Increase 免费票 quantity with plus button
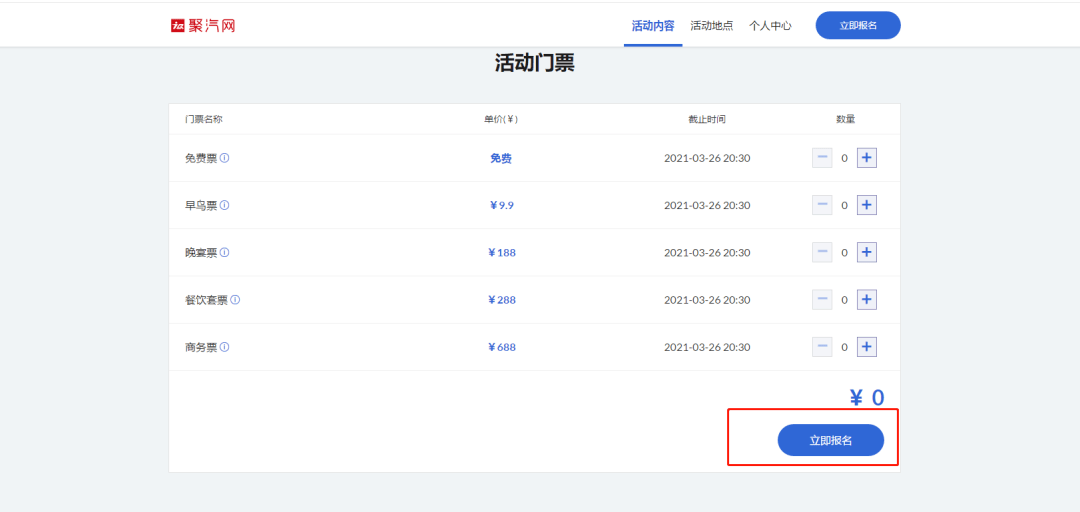The image size is (1080, 512). pyautogui.click(x=867, y=158)
